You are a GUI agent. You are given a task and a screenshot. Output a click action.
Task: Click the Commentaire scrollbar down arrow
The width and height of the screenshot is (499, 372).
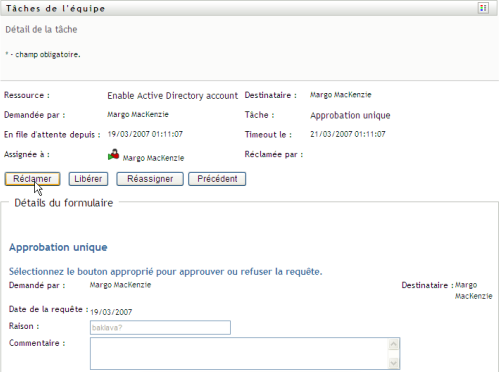coord(394,363)
